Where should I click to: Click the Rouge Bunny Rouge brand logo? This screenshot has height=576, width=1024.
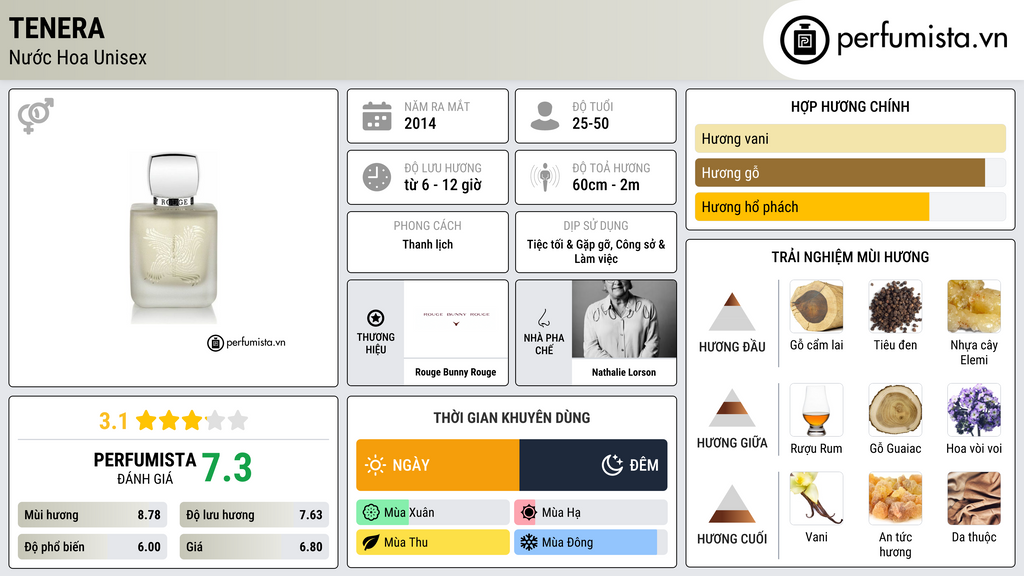click(x=456, y=318)
